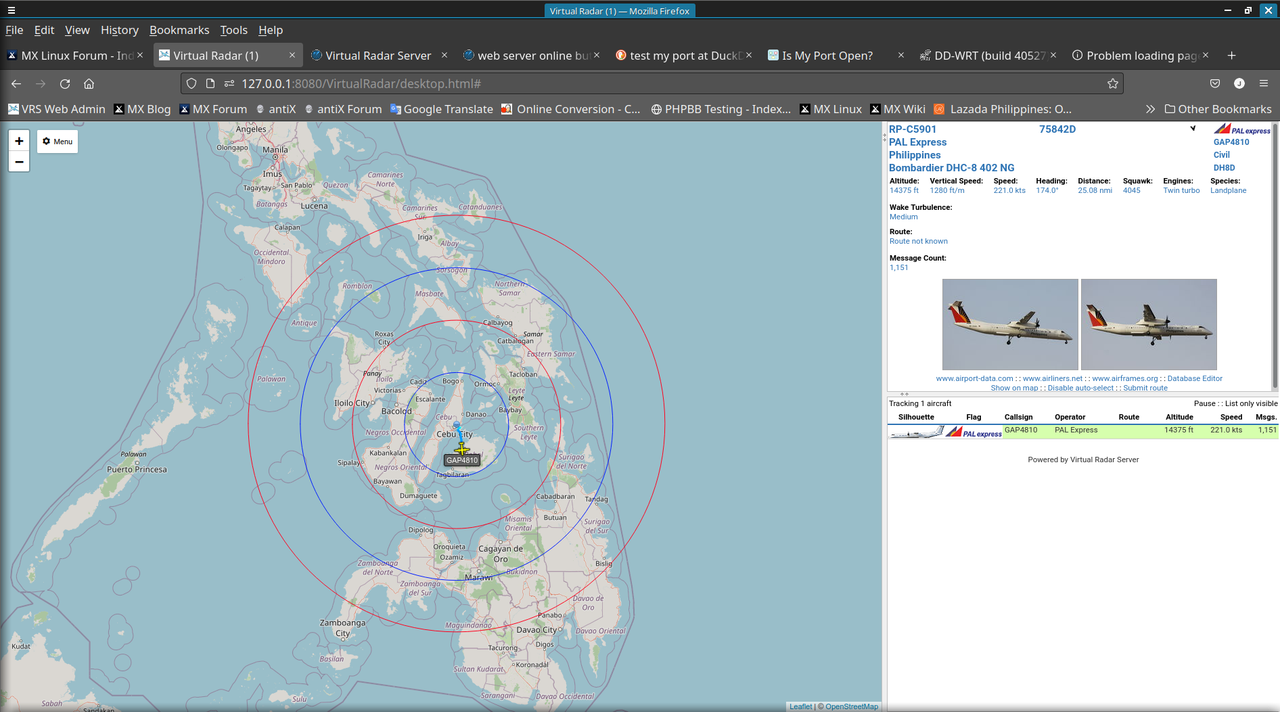Open MX Blog bookmark
Image resolution: width=1280 pixels, height=712 pixels.
click(x=142, y=109)
